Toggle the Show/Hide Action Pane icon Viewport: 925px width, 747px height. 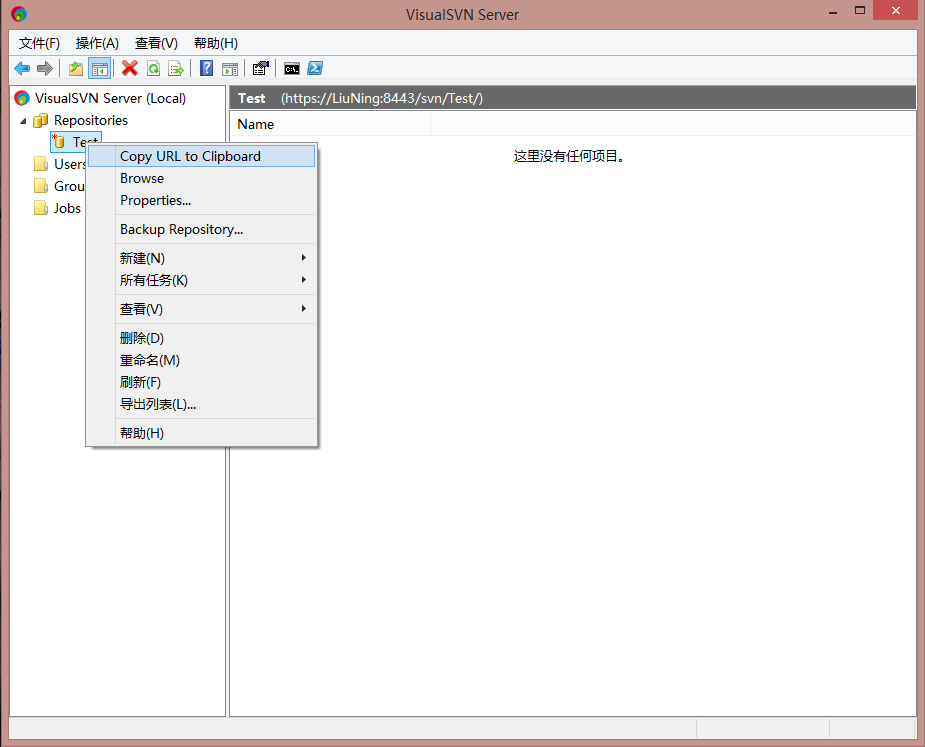tap(230, 68)
